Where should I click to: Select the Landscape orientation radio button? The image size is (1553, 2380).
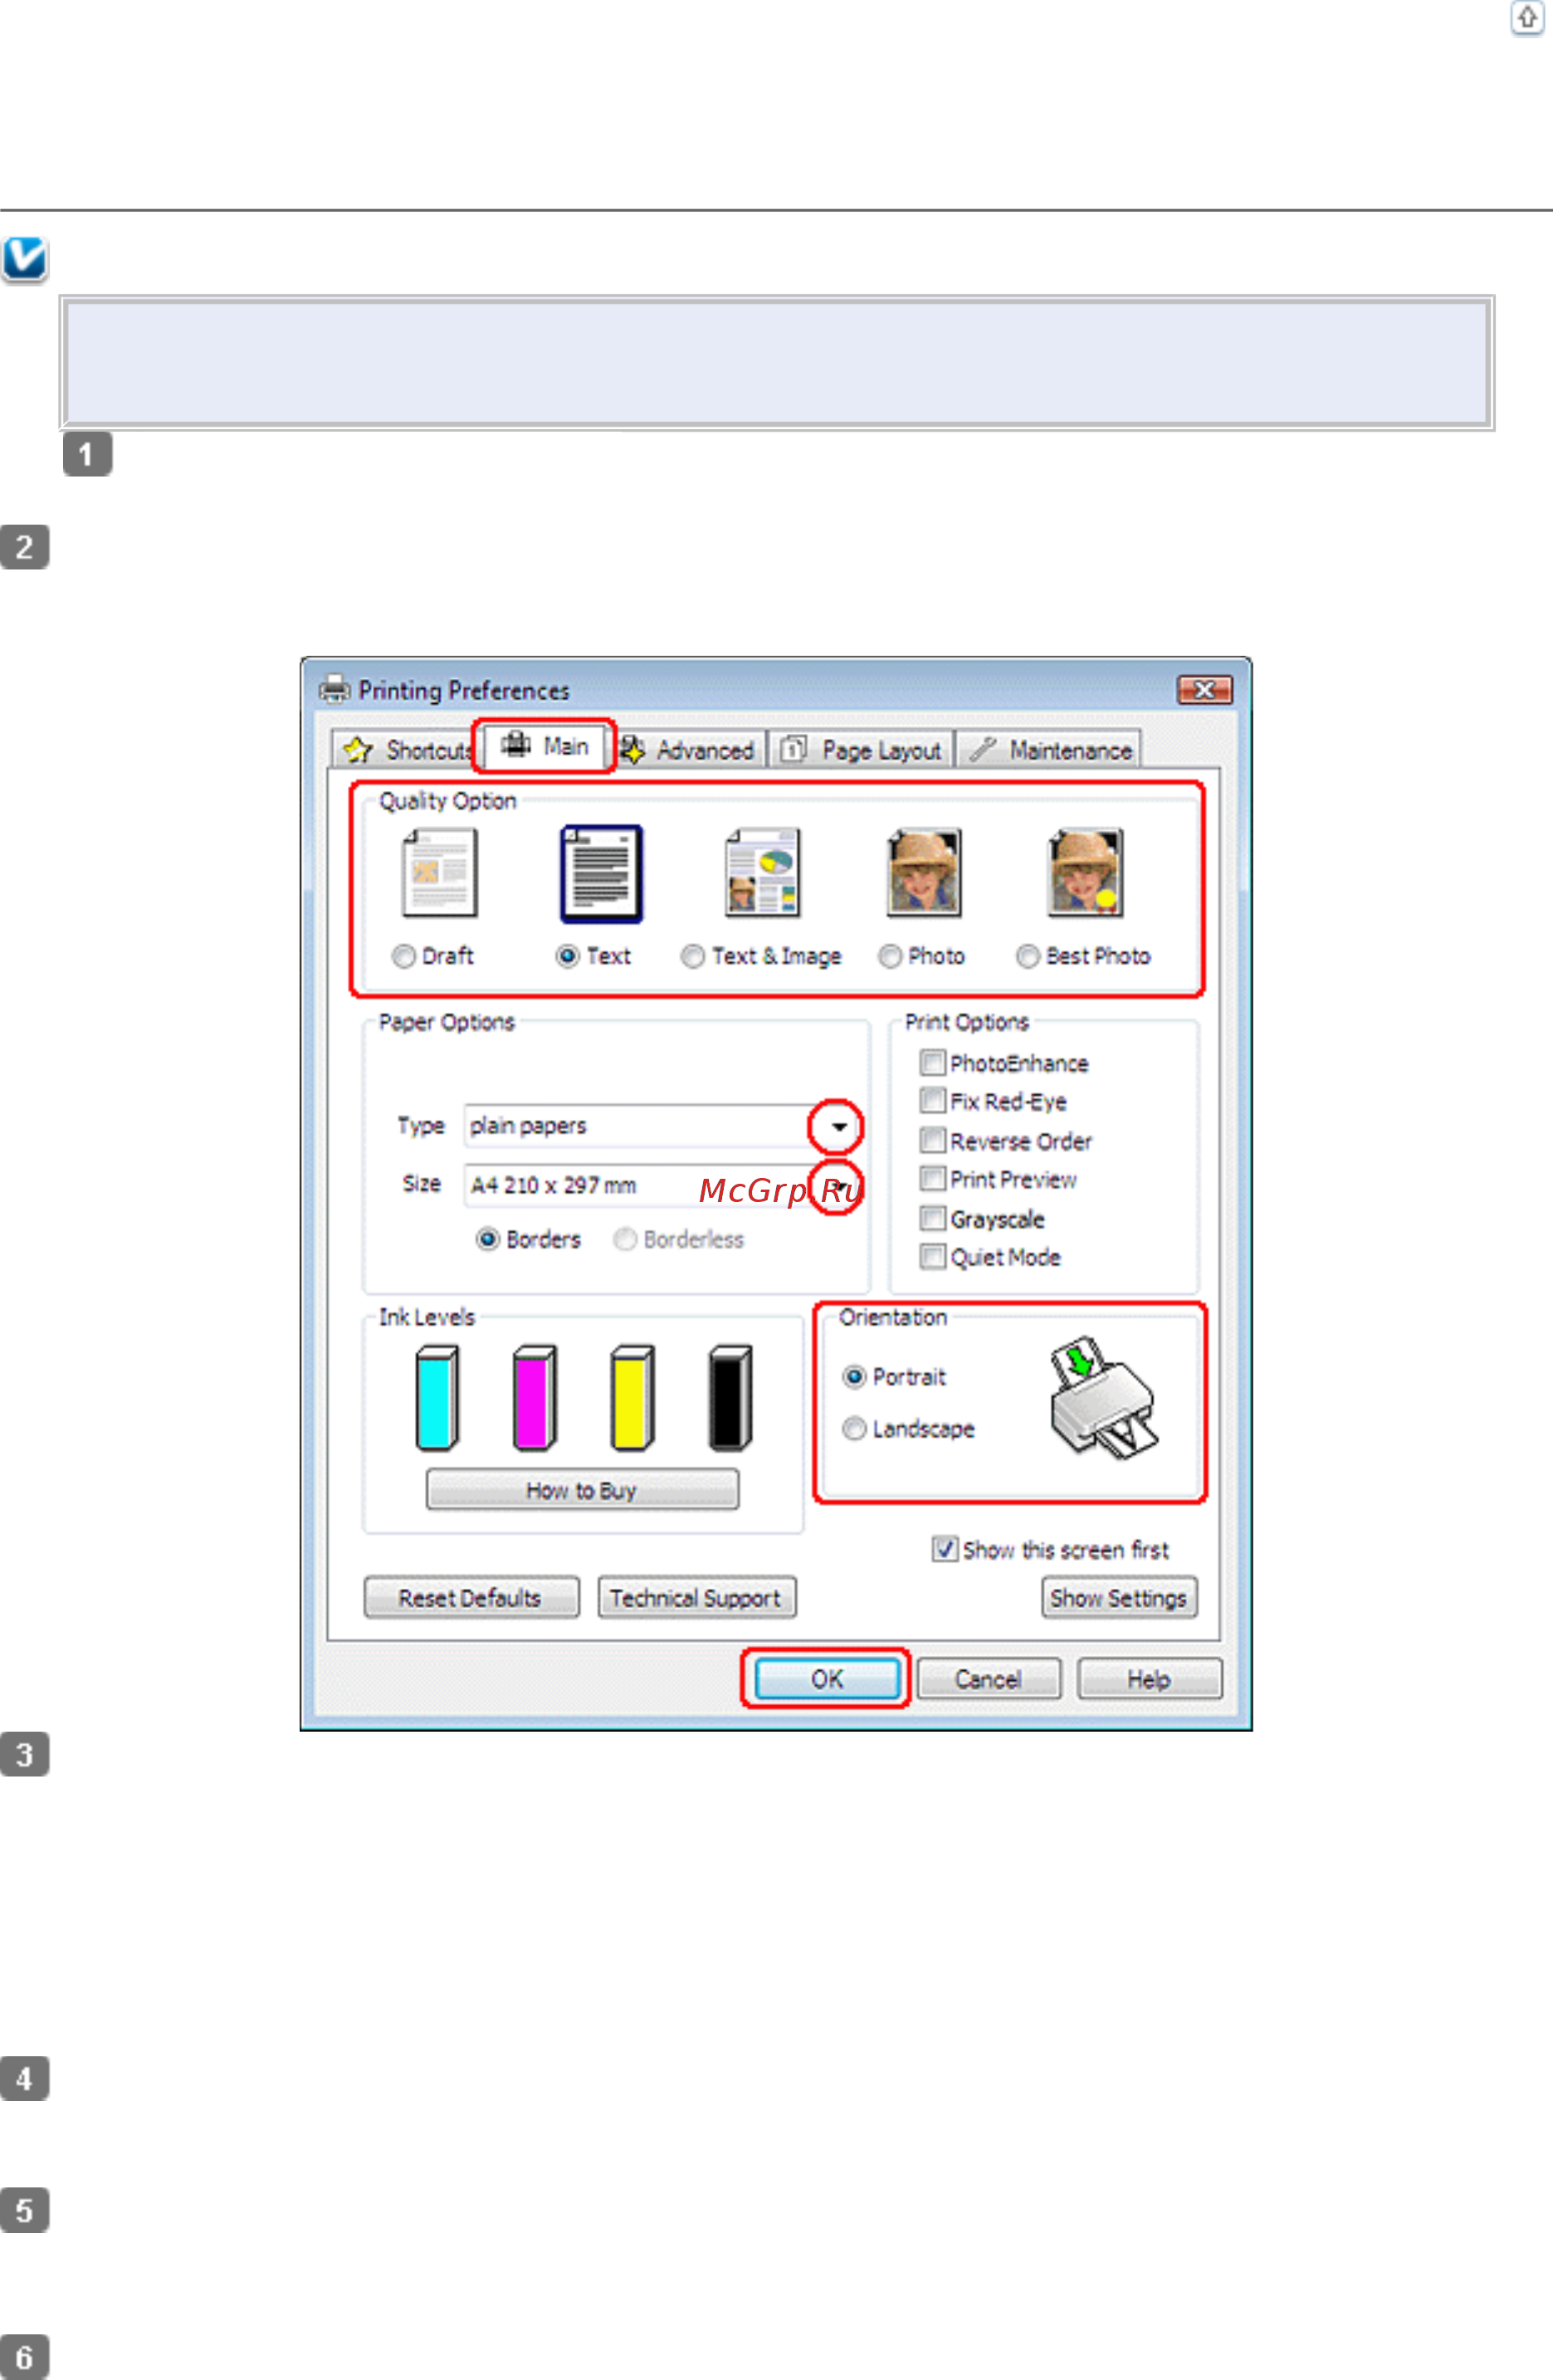coord(855,1428)
